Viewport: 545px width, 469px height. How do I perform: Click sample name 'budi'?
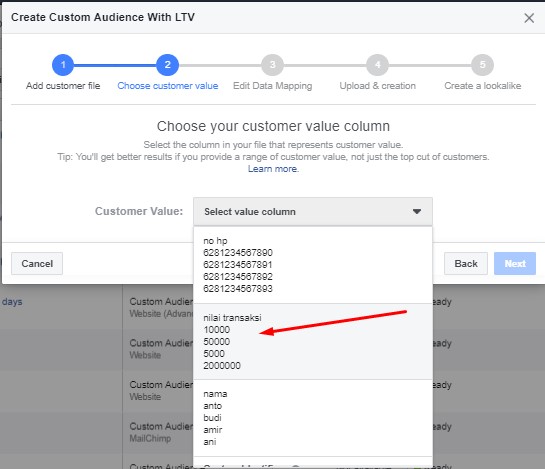click(212, 418)
